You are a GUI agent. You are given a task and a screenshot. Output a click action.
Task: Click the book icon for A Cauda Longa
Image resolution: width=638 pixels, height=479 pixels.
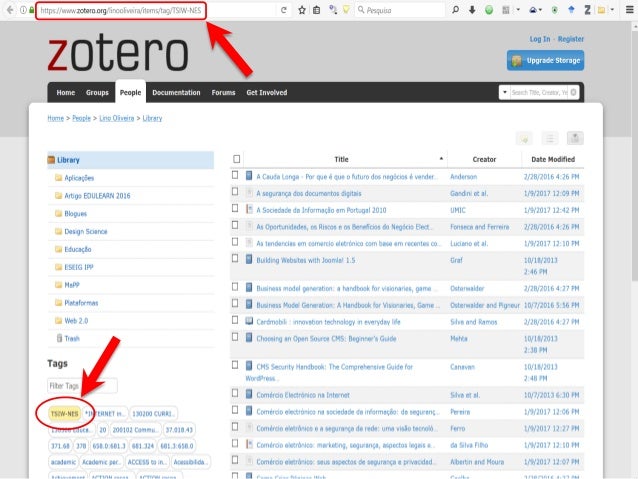click(x=249, y=176)
